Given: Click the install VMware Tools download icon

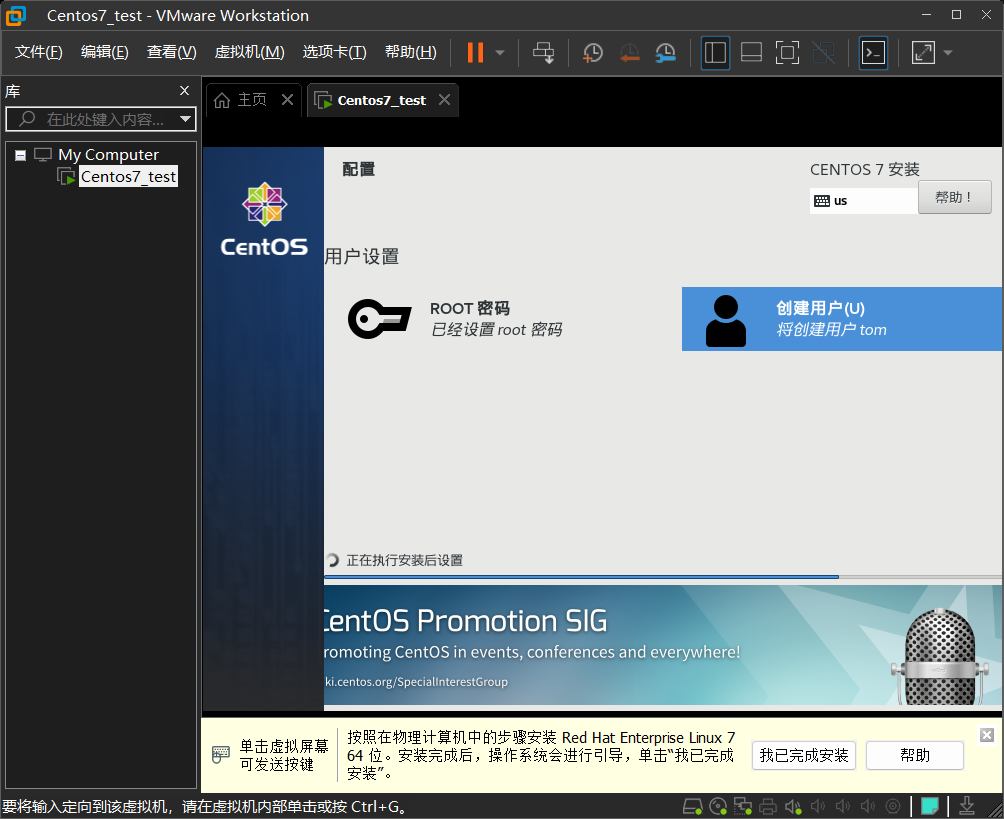Looking at the screenshot, I should (x=967, y=806).
